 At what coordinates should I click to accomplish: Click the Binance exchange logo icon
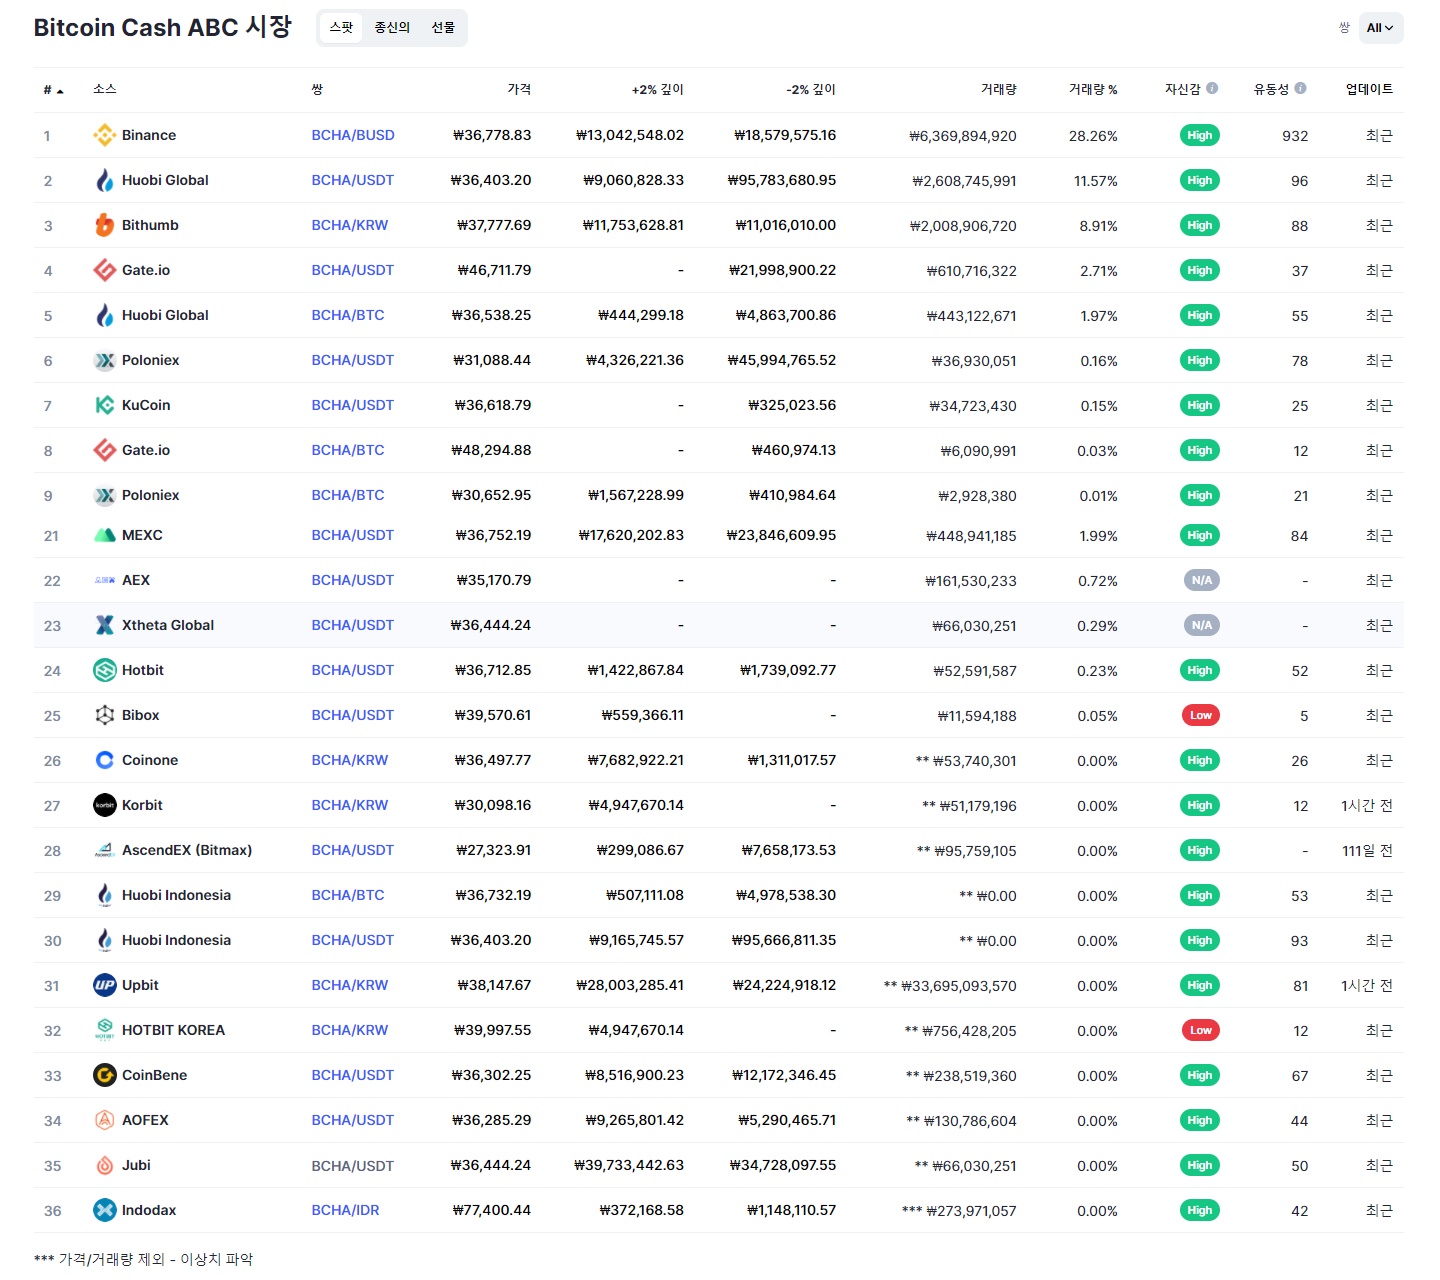click(x=104, y=135)
